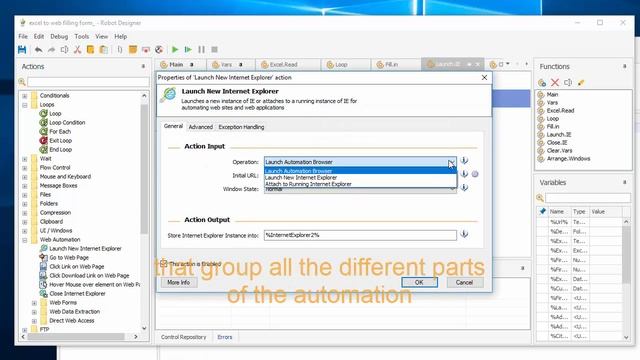Collapse the Loops folder
The image size is (640, 360).
[24, 105]
